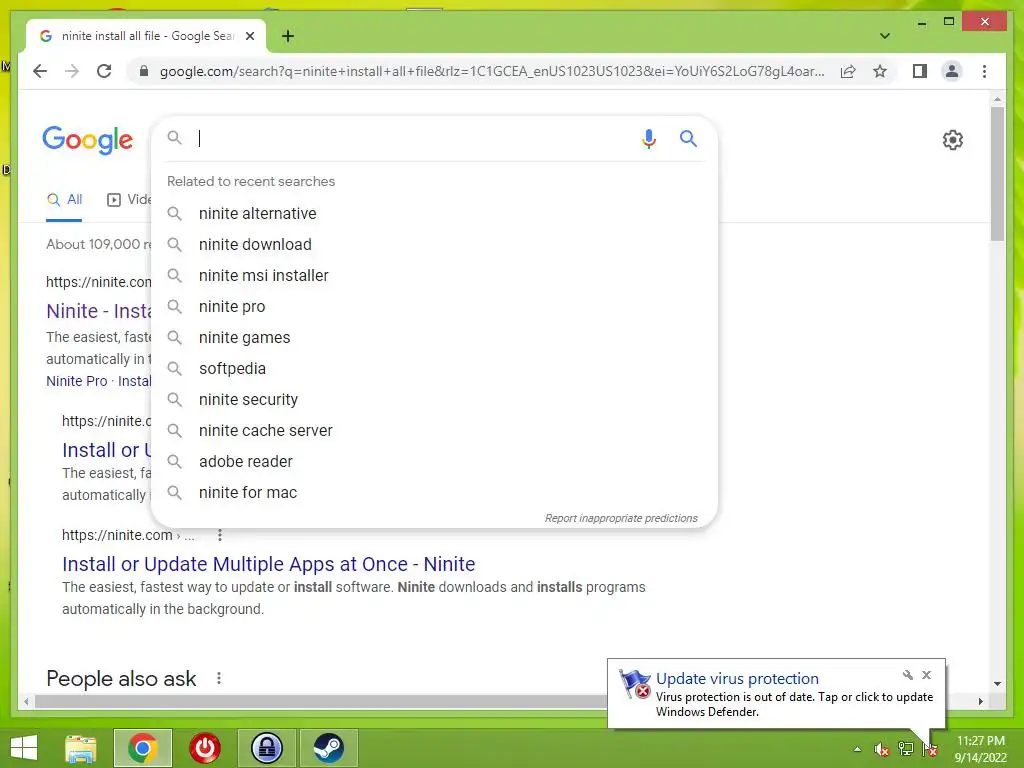This screenshot has height=768, width=1024.
Task: Open Install or Update Multiple Apps at Once link
Action: 268,564
